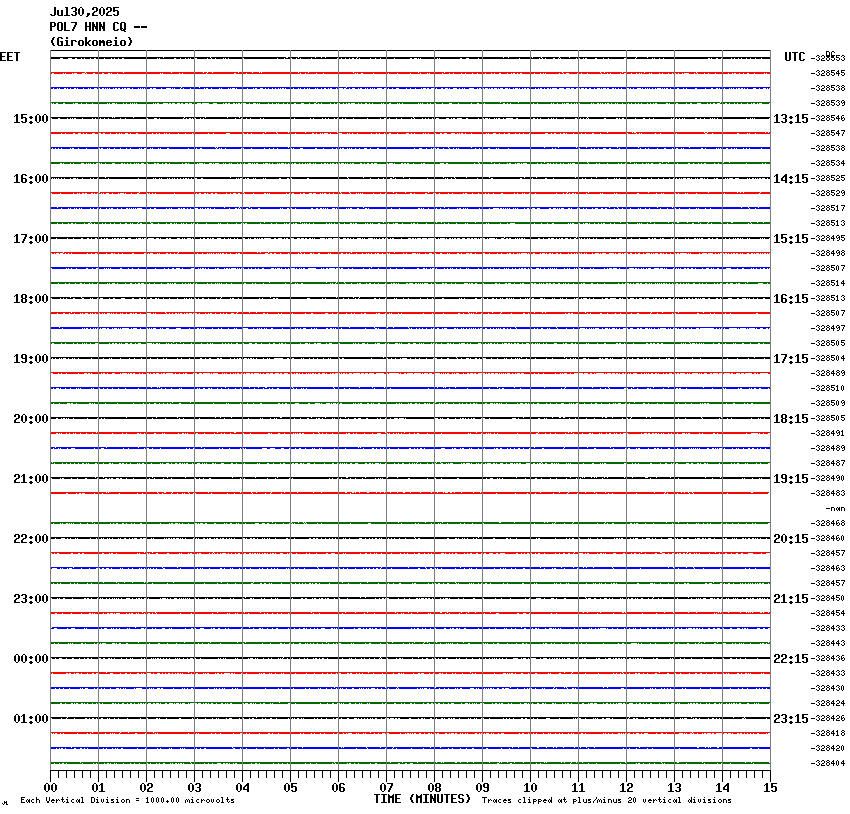Click minute 09 on the time axis

click(x=482, y=788)
